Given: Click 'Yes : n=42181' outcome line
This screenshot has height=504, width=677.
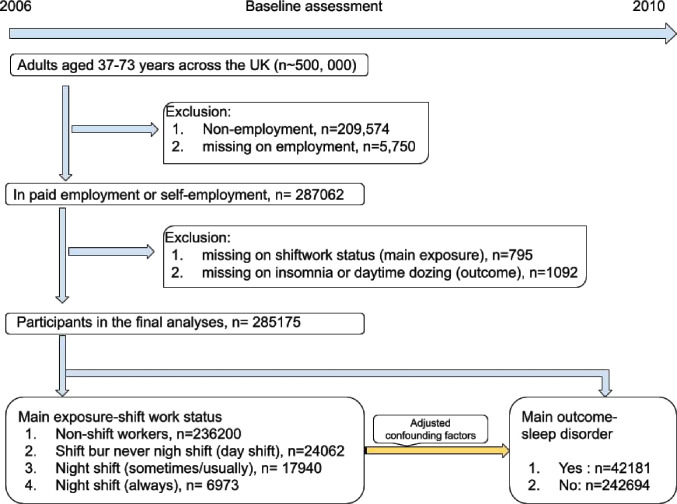Looking at the screenshot, I should click(x=604, y=468).
